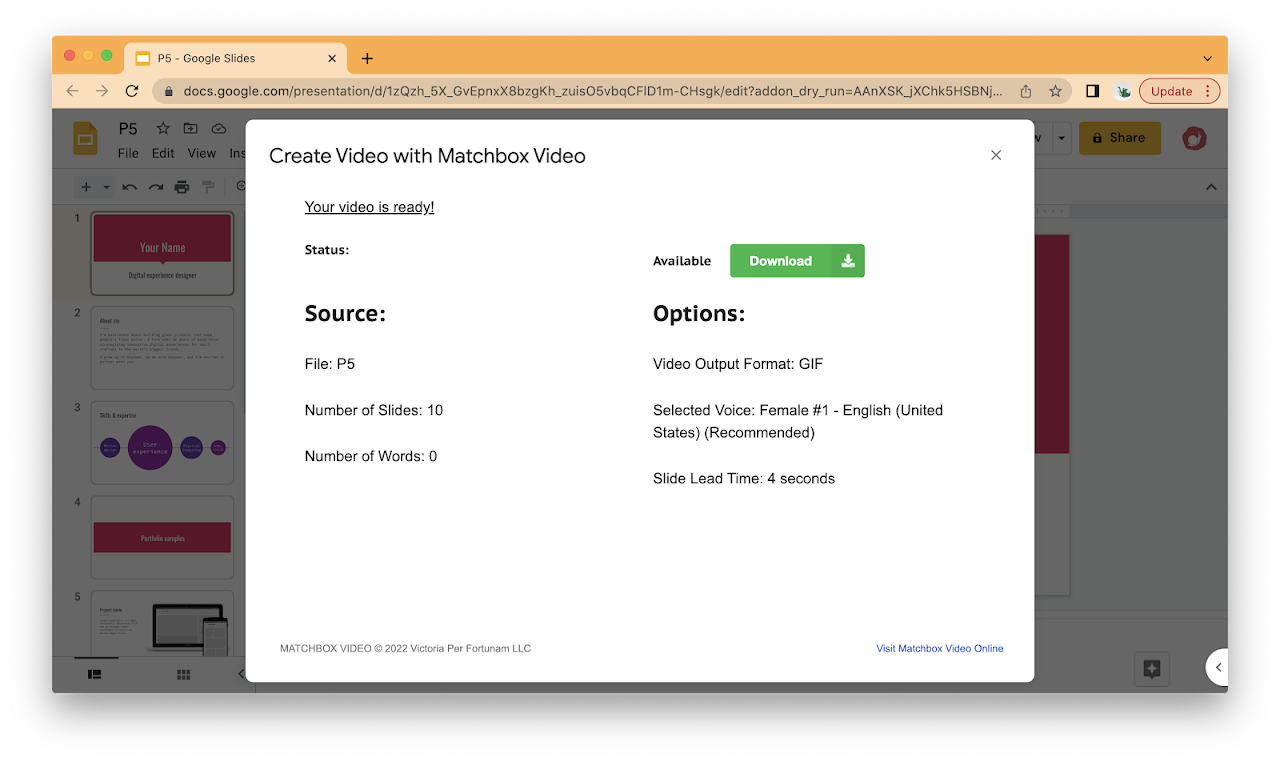1280x762 pixels.
Task: Select the Paint format tool
Action: point(208,187)
